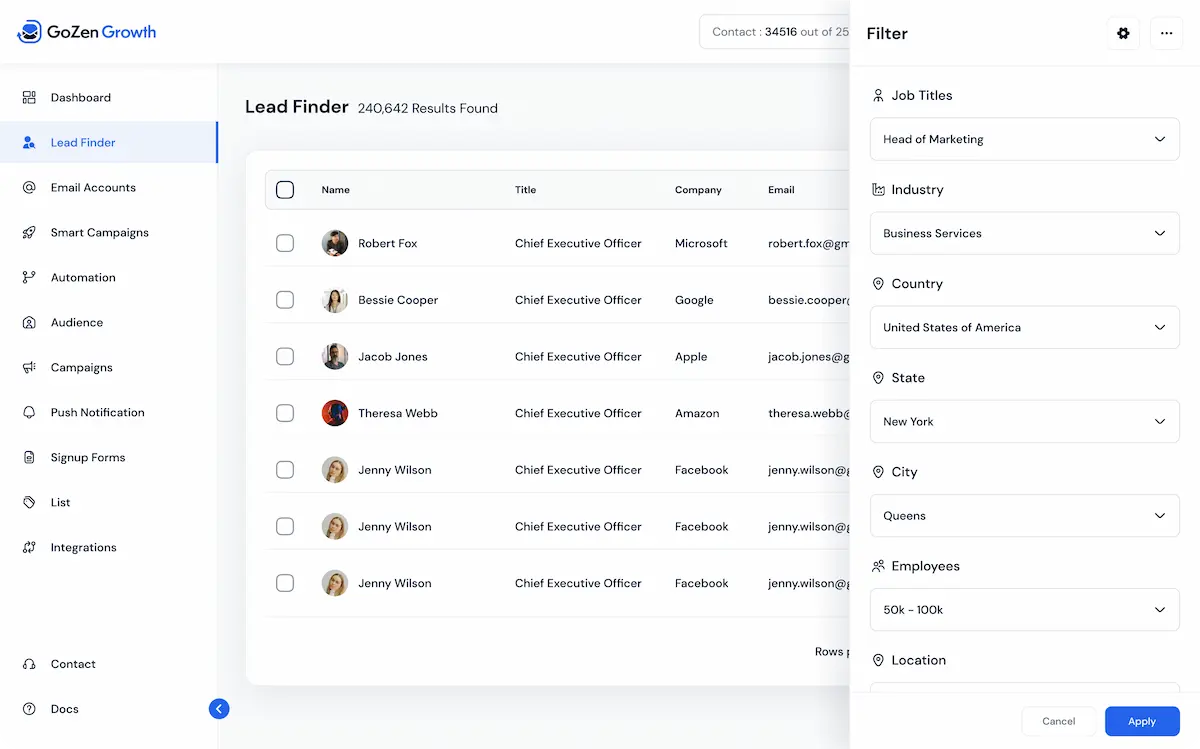
Task: Select all leads using the header checkbox
Action: pos(285,189)
